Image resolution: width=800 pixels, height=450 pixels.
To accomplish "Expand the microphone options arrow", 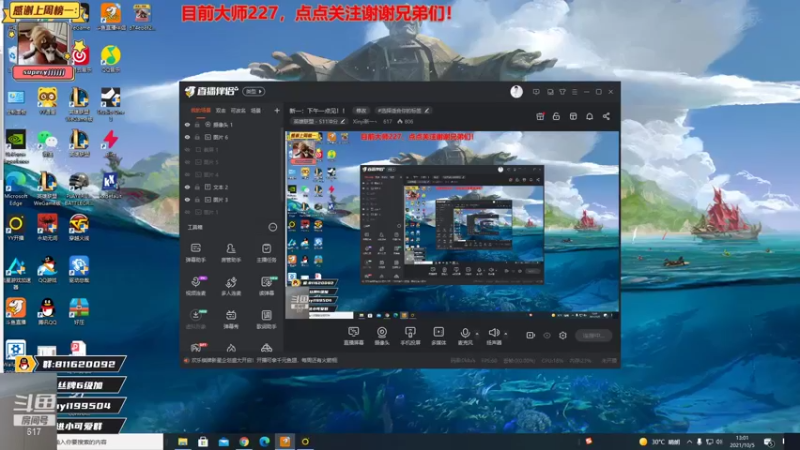I will (477, 334).
